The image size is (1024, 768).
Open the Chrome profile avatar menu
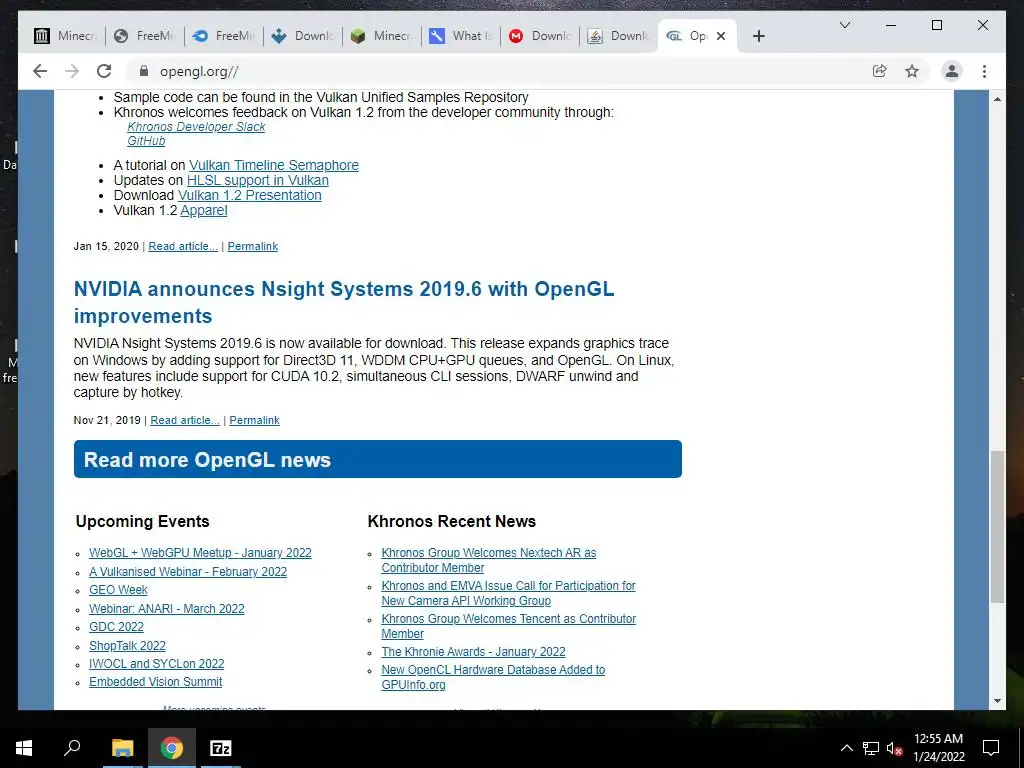tap(952, 71)
